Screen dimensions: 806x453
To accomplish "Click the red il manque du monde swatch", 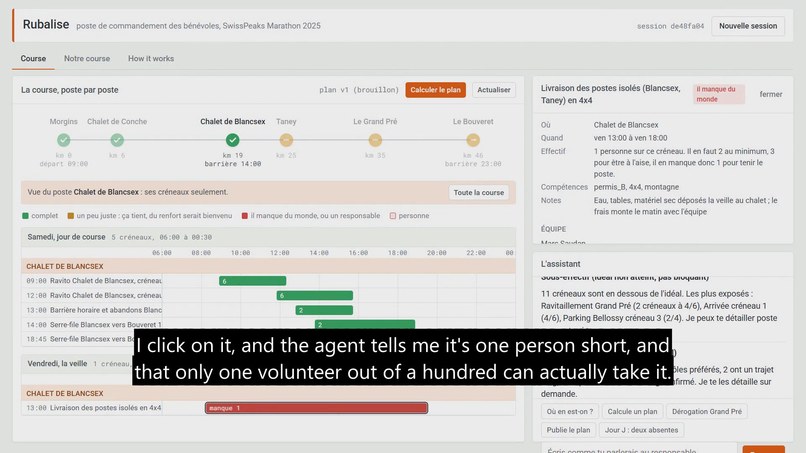I will (245, 216).
